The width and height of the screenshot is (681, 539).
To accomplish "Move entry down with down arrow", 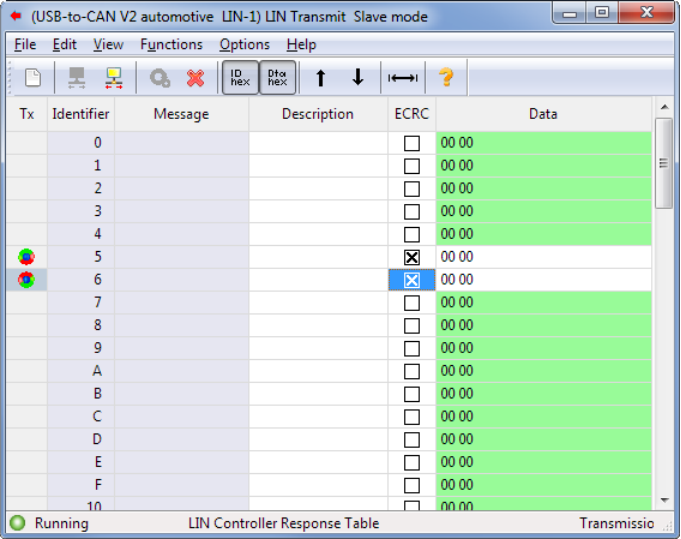I will [x=358, y=78].
